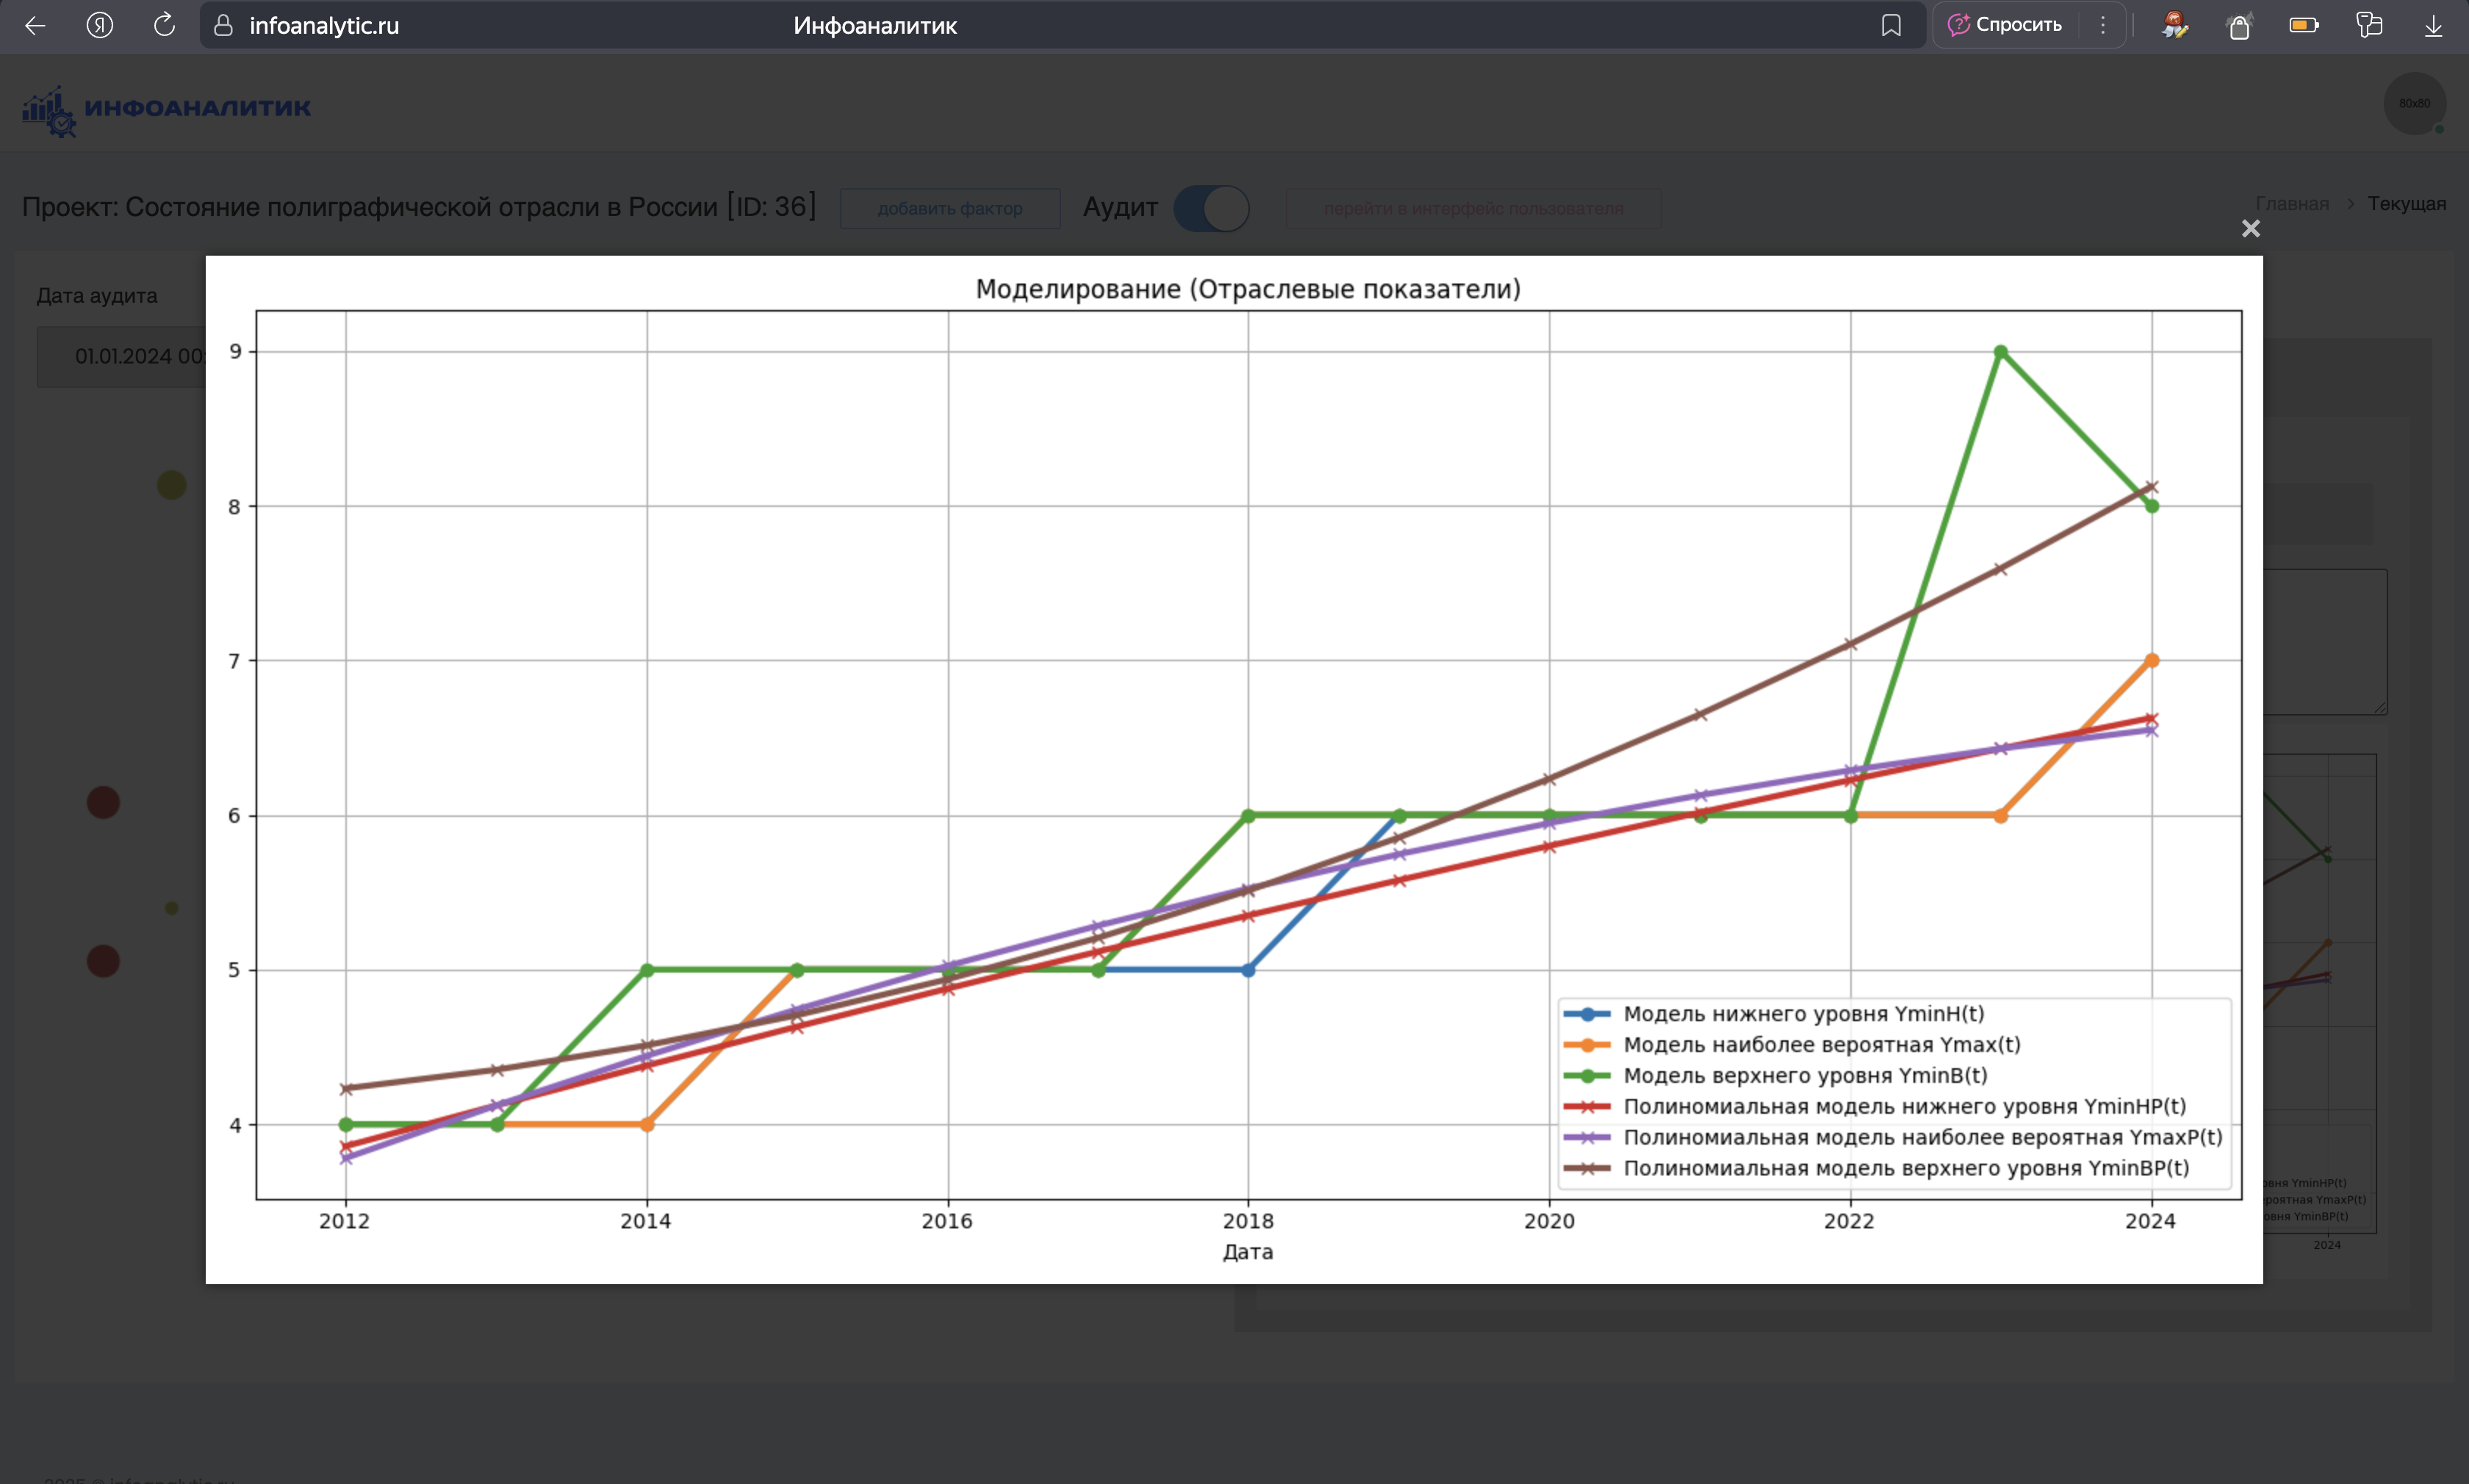This screenshot has width=2469, height=1484.
Task: Click the browser back arrow
Action: (35, 25)
